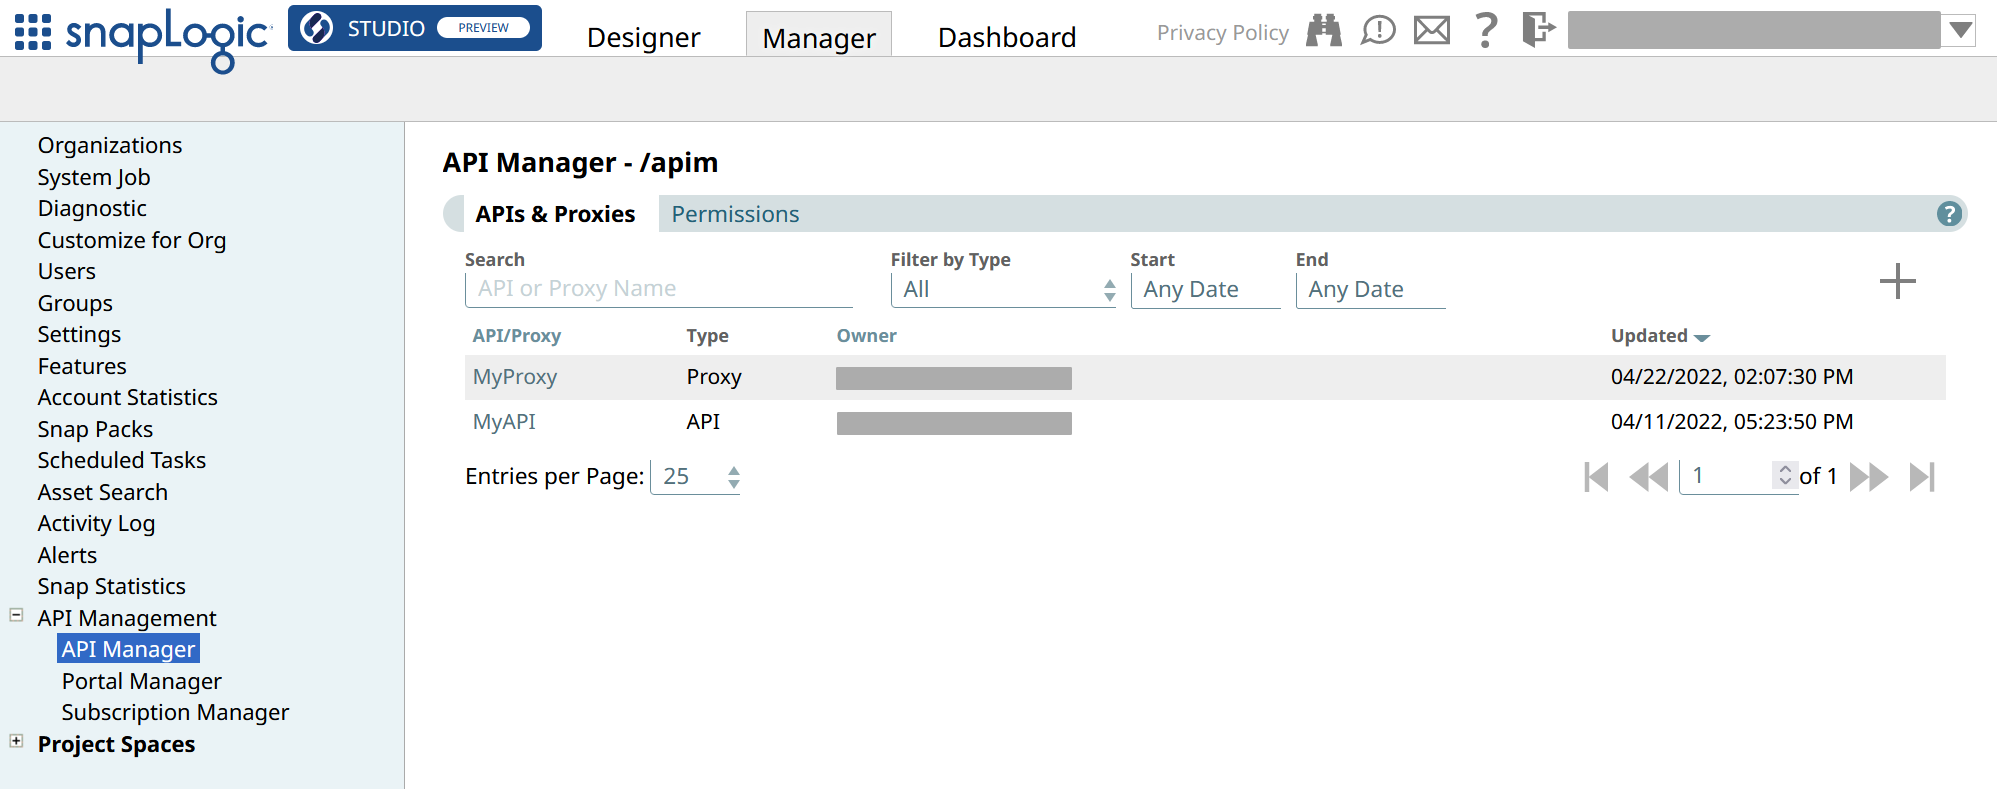Focus the API or Proxy Name search field

(659, 289)
